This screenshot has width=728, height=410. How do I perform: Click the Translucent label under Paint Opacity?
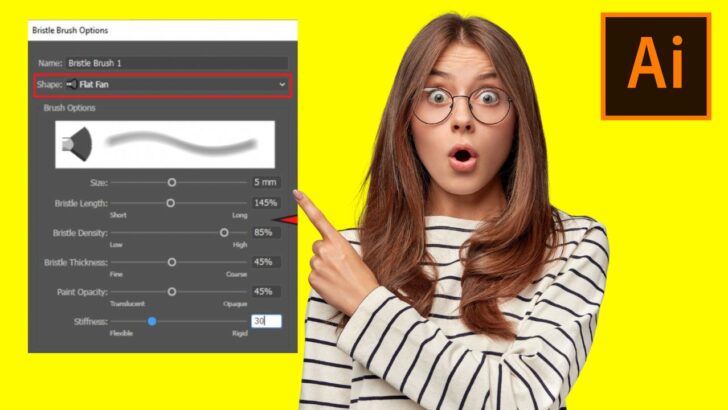tap(127, 304)
